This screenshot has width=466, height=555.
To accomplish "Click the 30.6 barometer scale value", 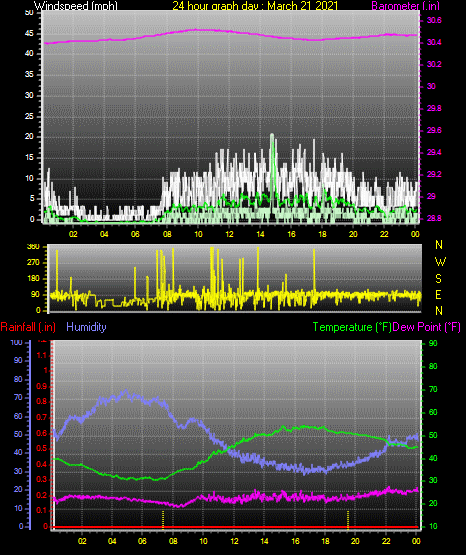I will point(434,21).
